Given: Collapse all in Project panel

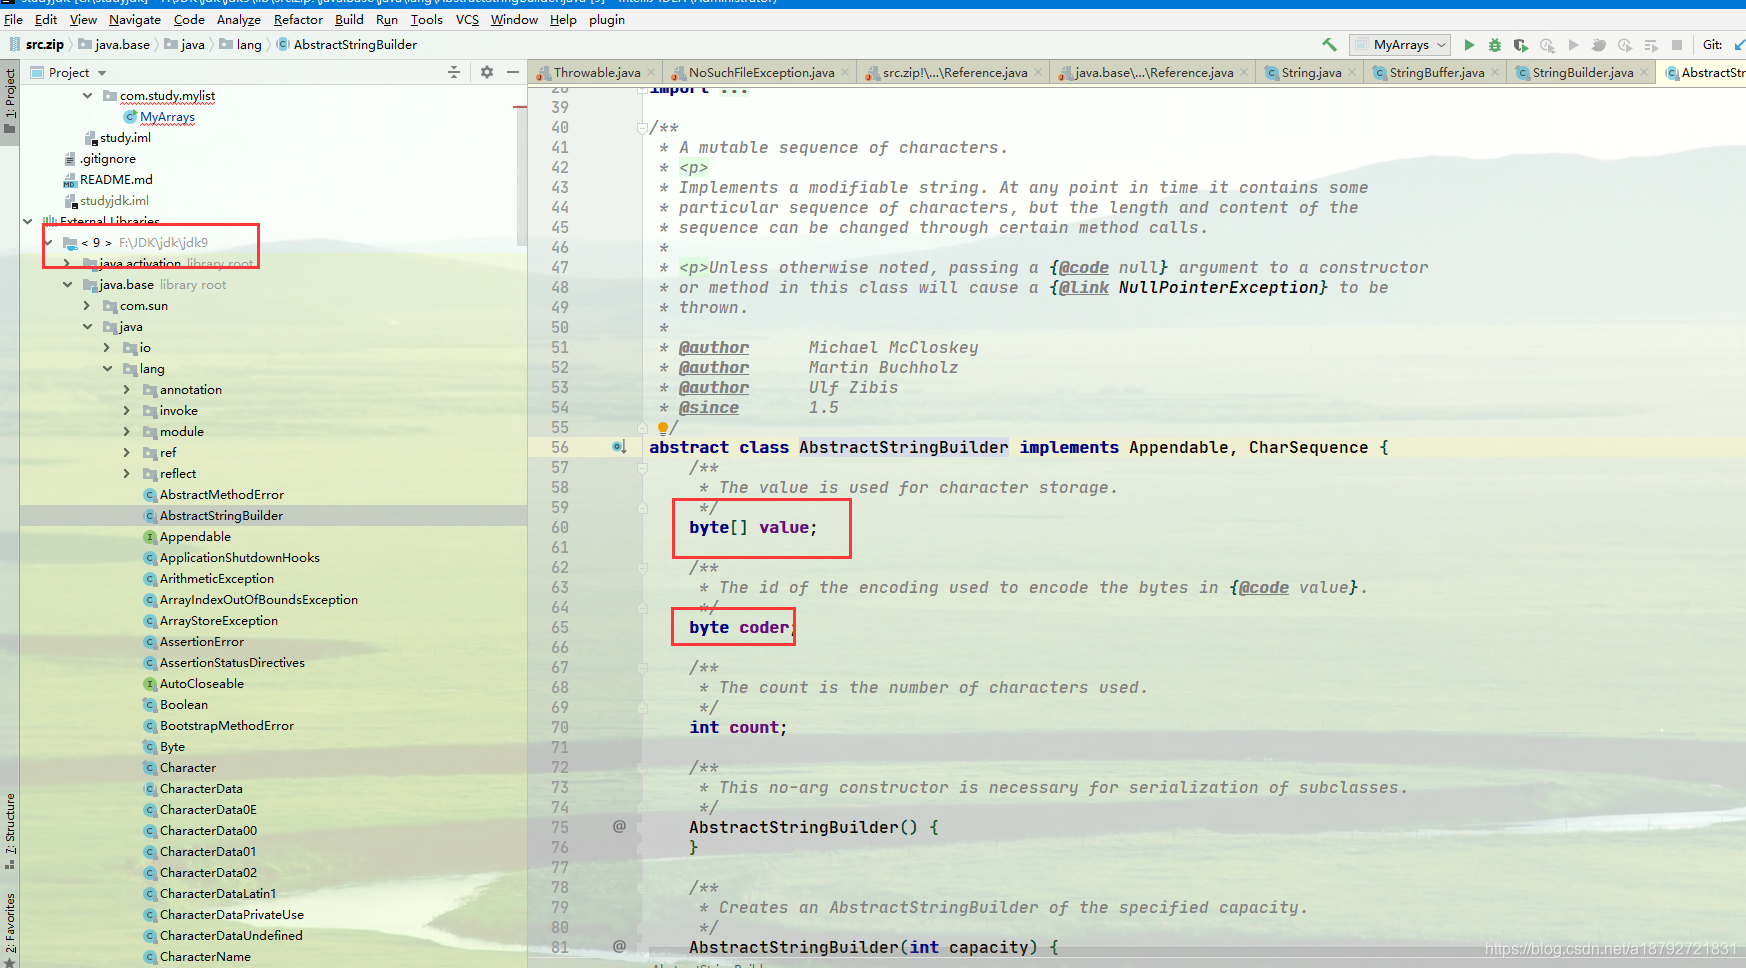Looking at the screenshot, I should pyautogui.click(x=454, y=72).
